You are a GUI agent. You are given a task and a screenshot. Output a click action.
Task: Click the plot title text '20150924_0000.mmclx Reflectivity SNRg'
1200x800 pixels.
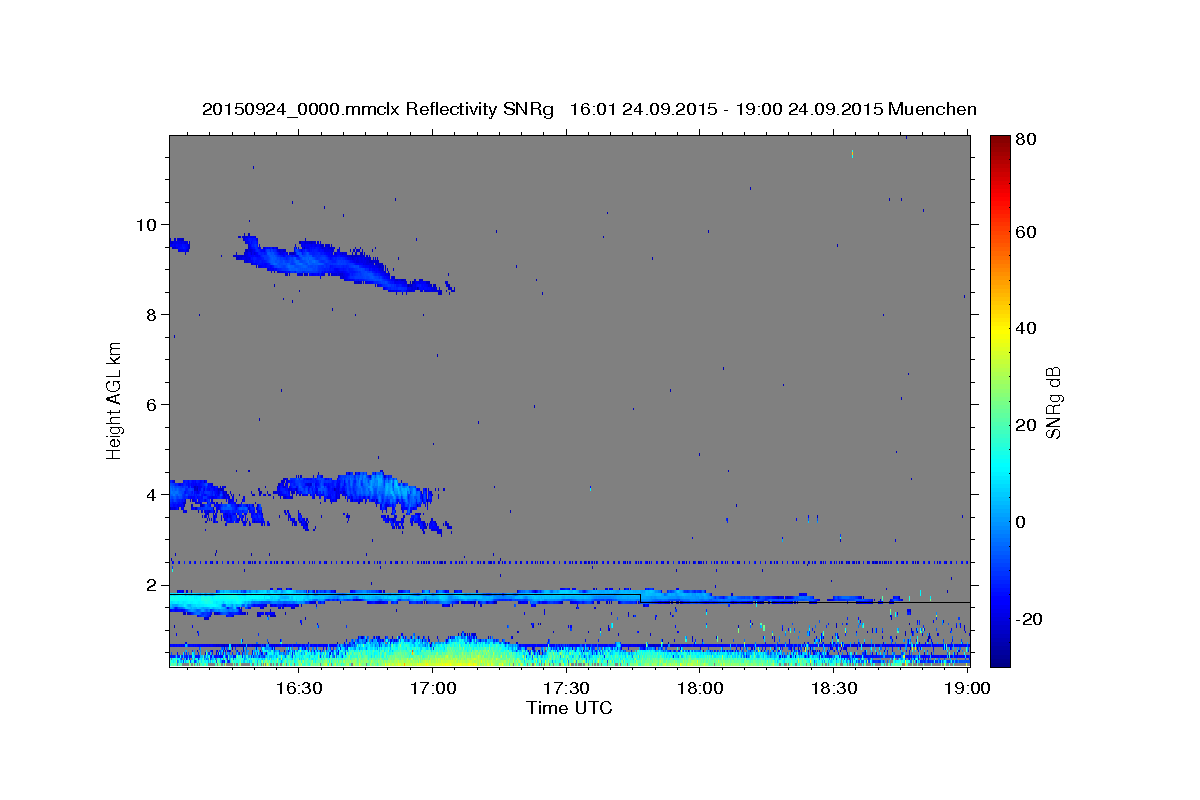tap(378, 109)
